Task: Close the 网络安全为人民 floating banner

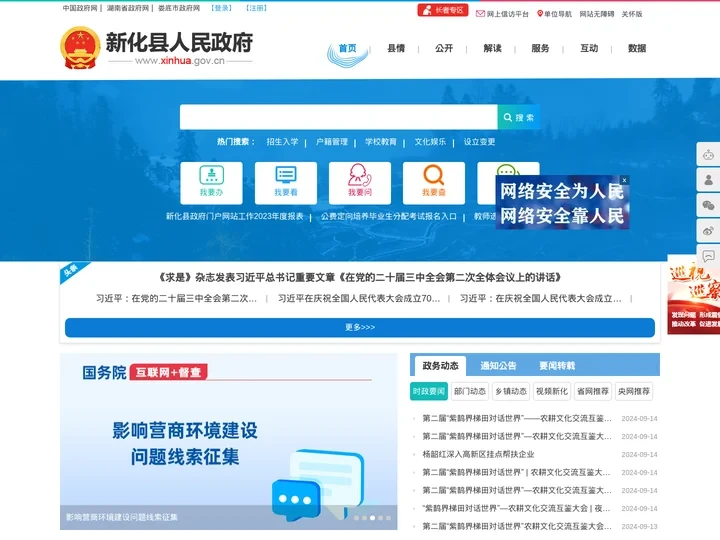Action: click(x=624, y=180)
